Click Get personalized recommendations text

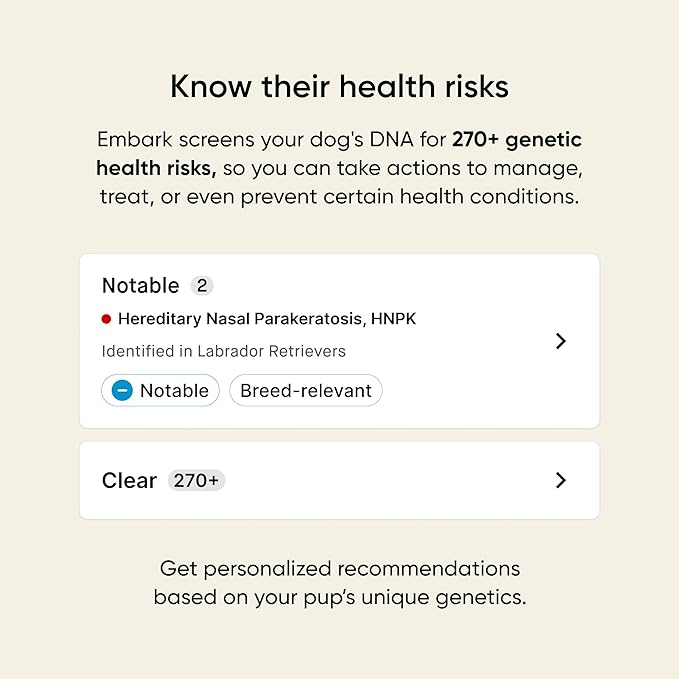[339, 569]
